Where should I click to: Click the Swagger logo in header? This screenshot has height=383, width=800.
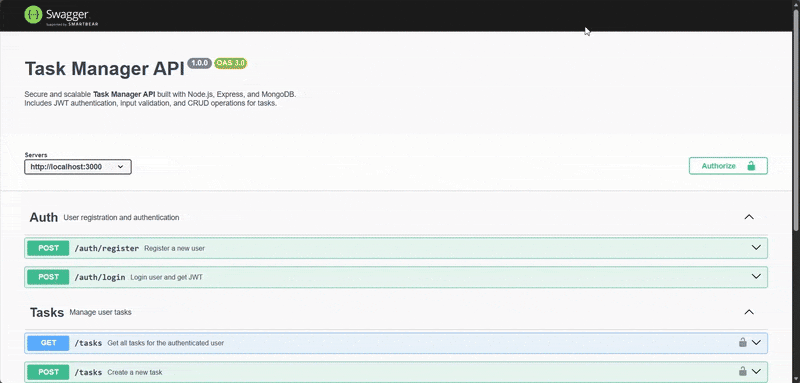click(x=61, y=16)
